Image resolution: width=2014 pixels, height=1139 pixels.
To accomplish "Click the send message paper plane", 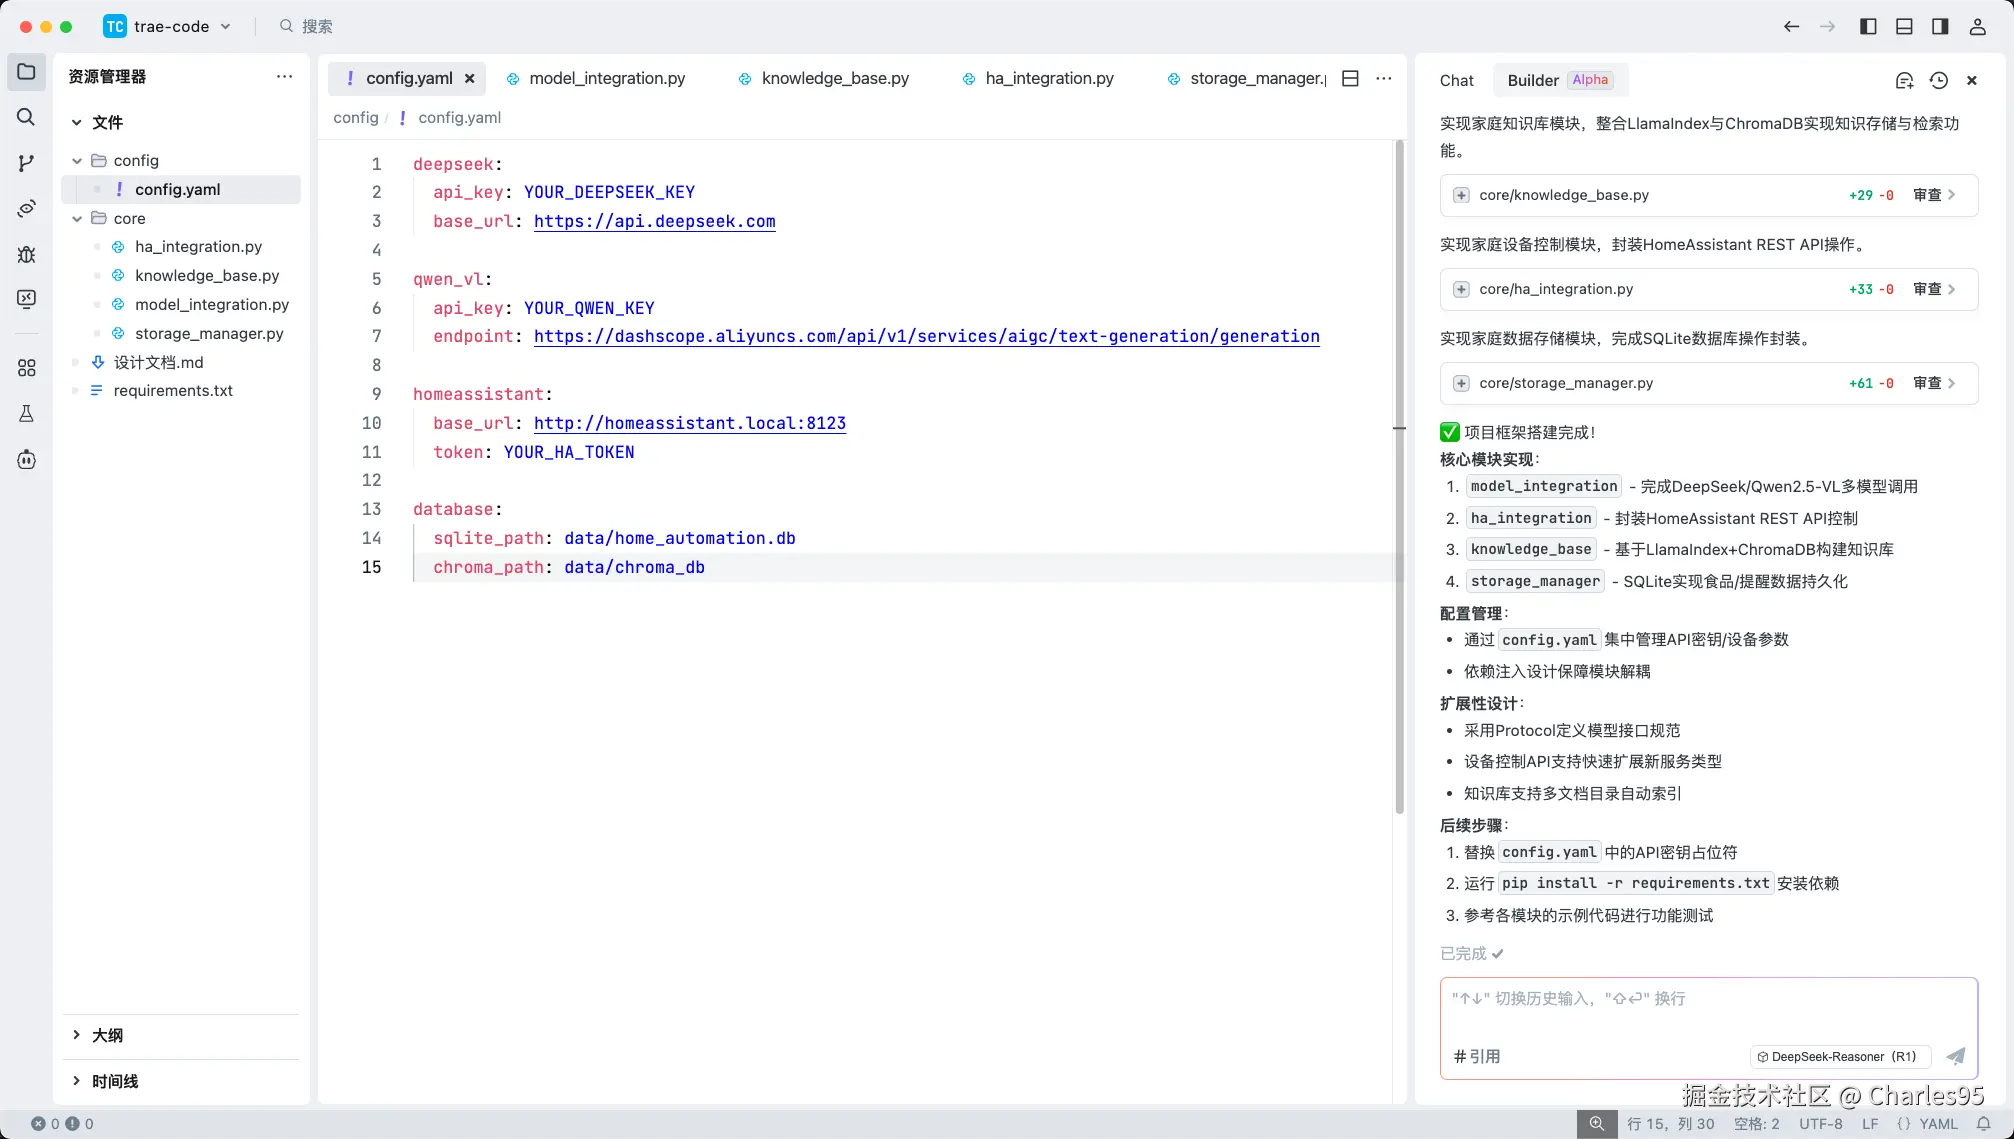I will point(1955,1056).
